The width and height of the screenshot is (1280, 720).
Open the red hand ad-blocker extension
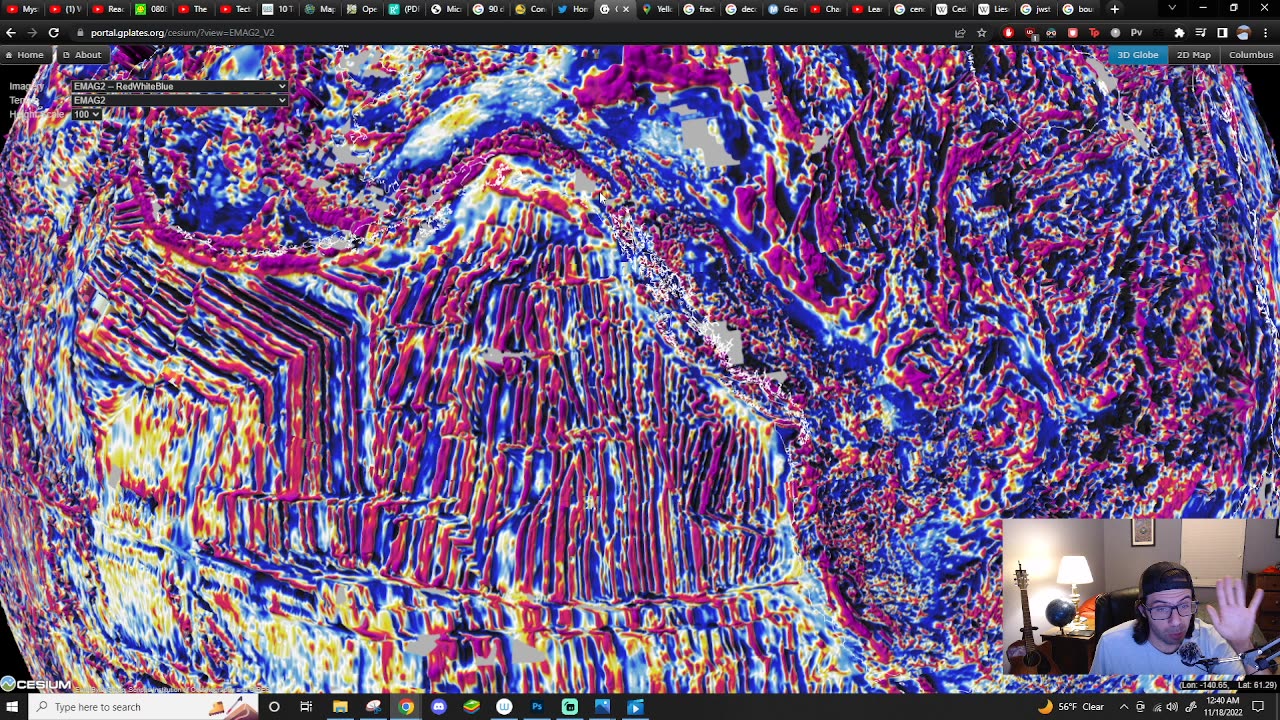tap(1008, 32)
